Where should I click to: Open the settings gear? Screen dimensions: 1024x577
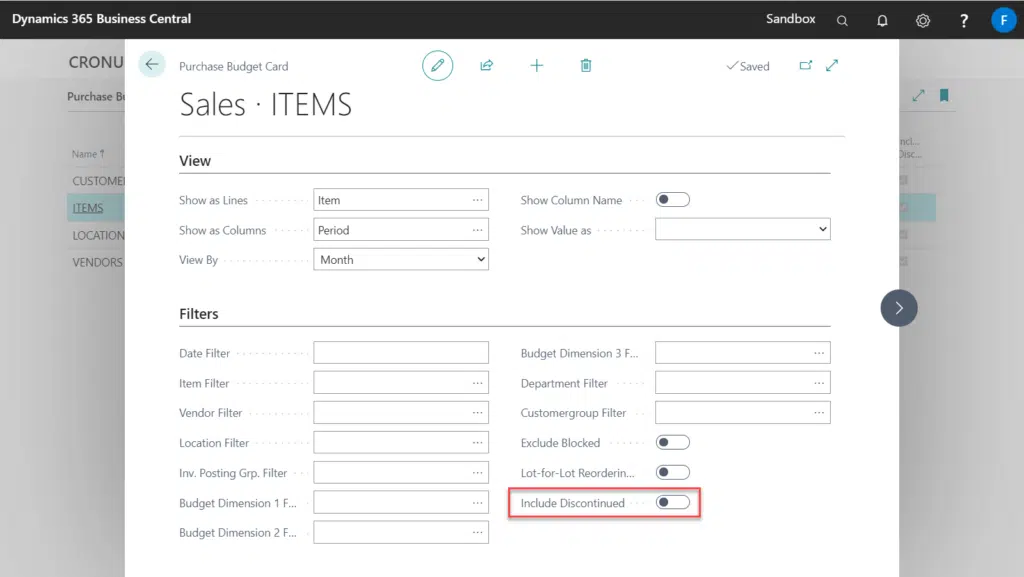923,20
